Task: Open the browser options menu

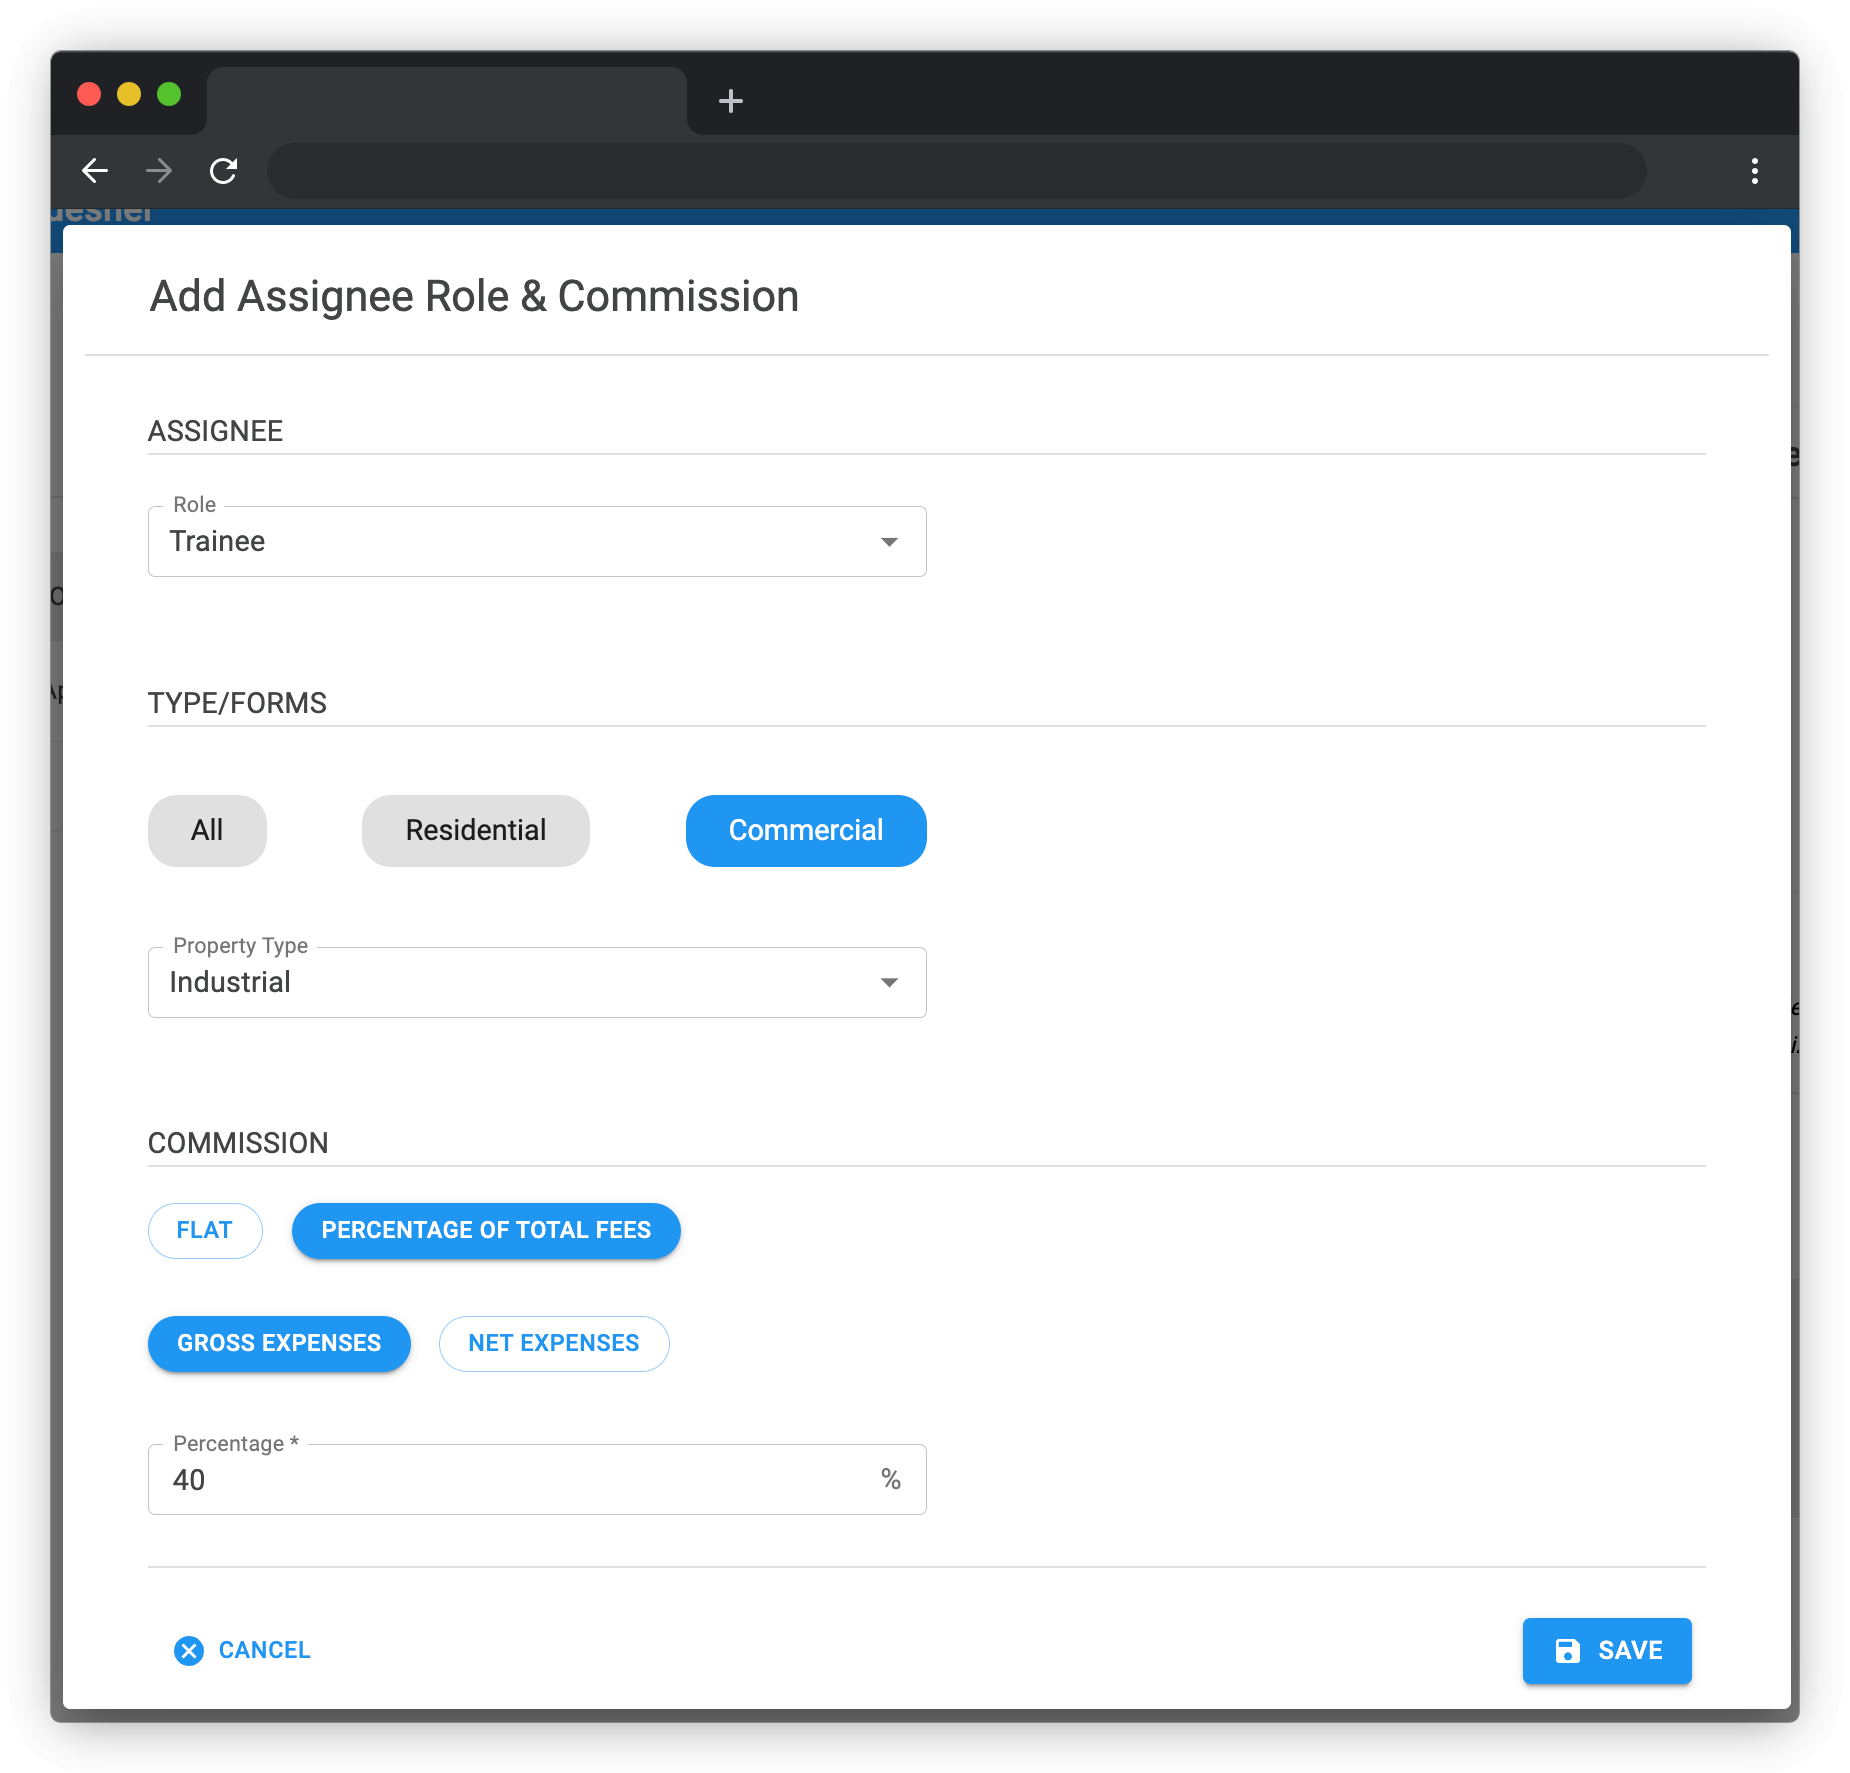Action: click(1754, 171)
